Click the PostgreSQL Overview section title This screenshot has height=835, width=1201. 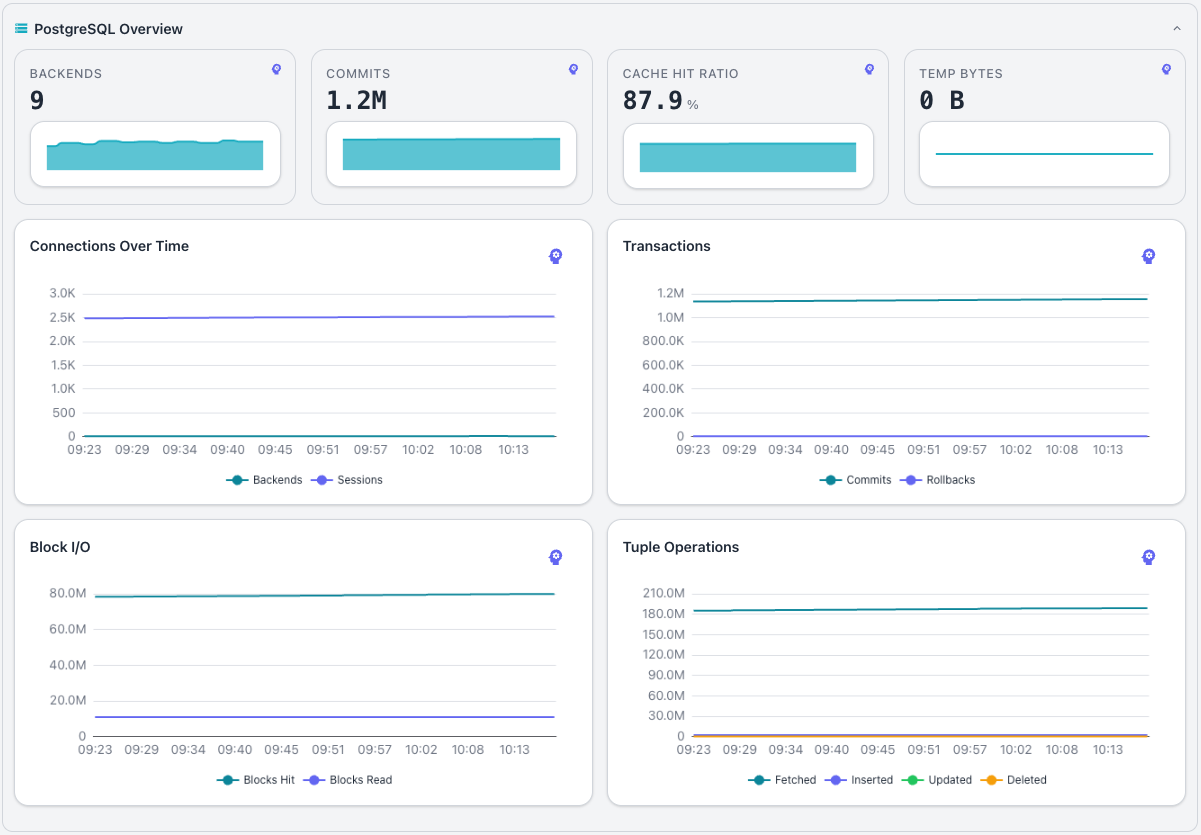108,29
